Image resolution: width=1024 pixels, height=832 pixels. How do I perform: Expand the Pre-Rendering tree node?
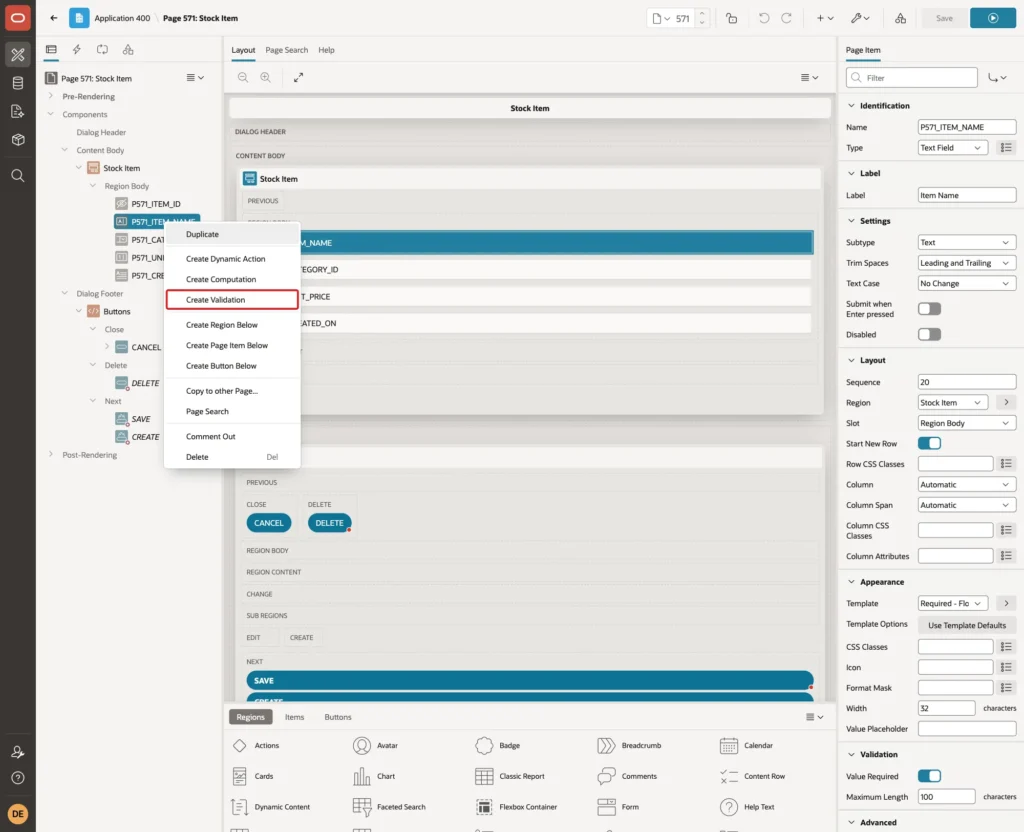[50, 96]
